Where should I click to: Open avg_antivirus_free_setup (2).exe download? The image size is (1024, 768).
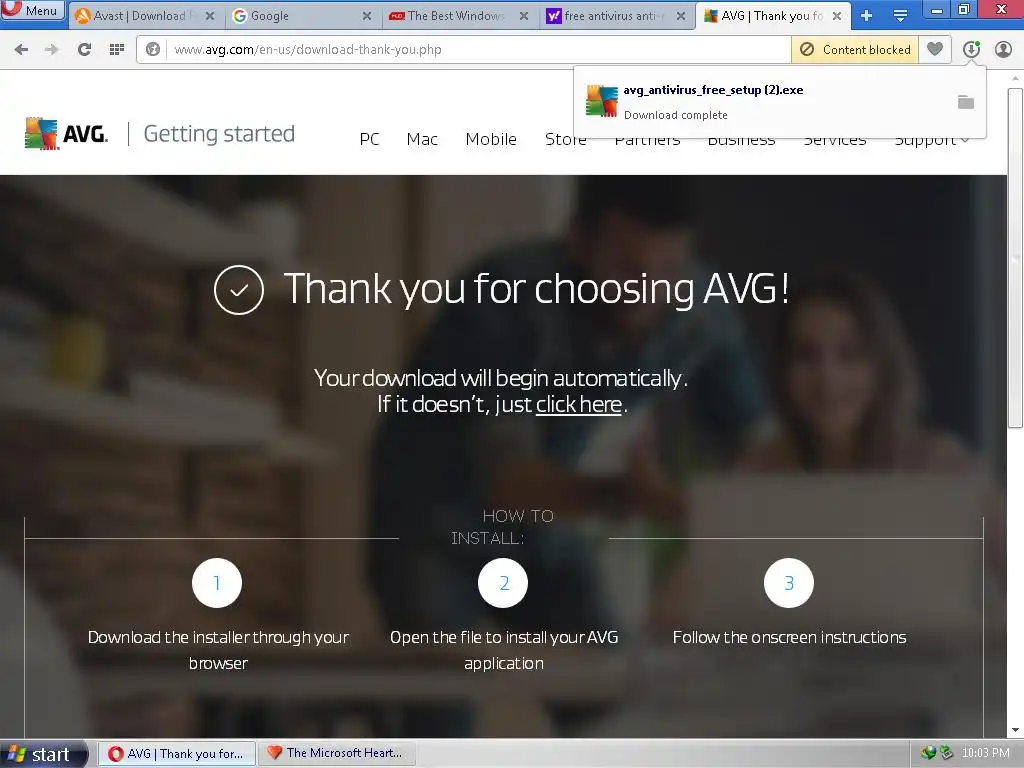[713, 90]
